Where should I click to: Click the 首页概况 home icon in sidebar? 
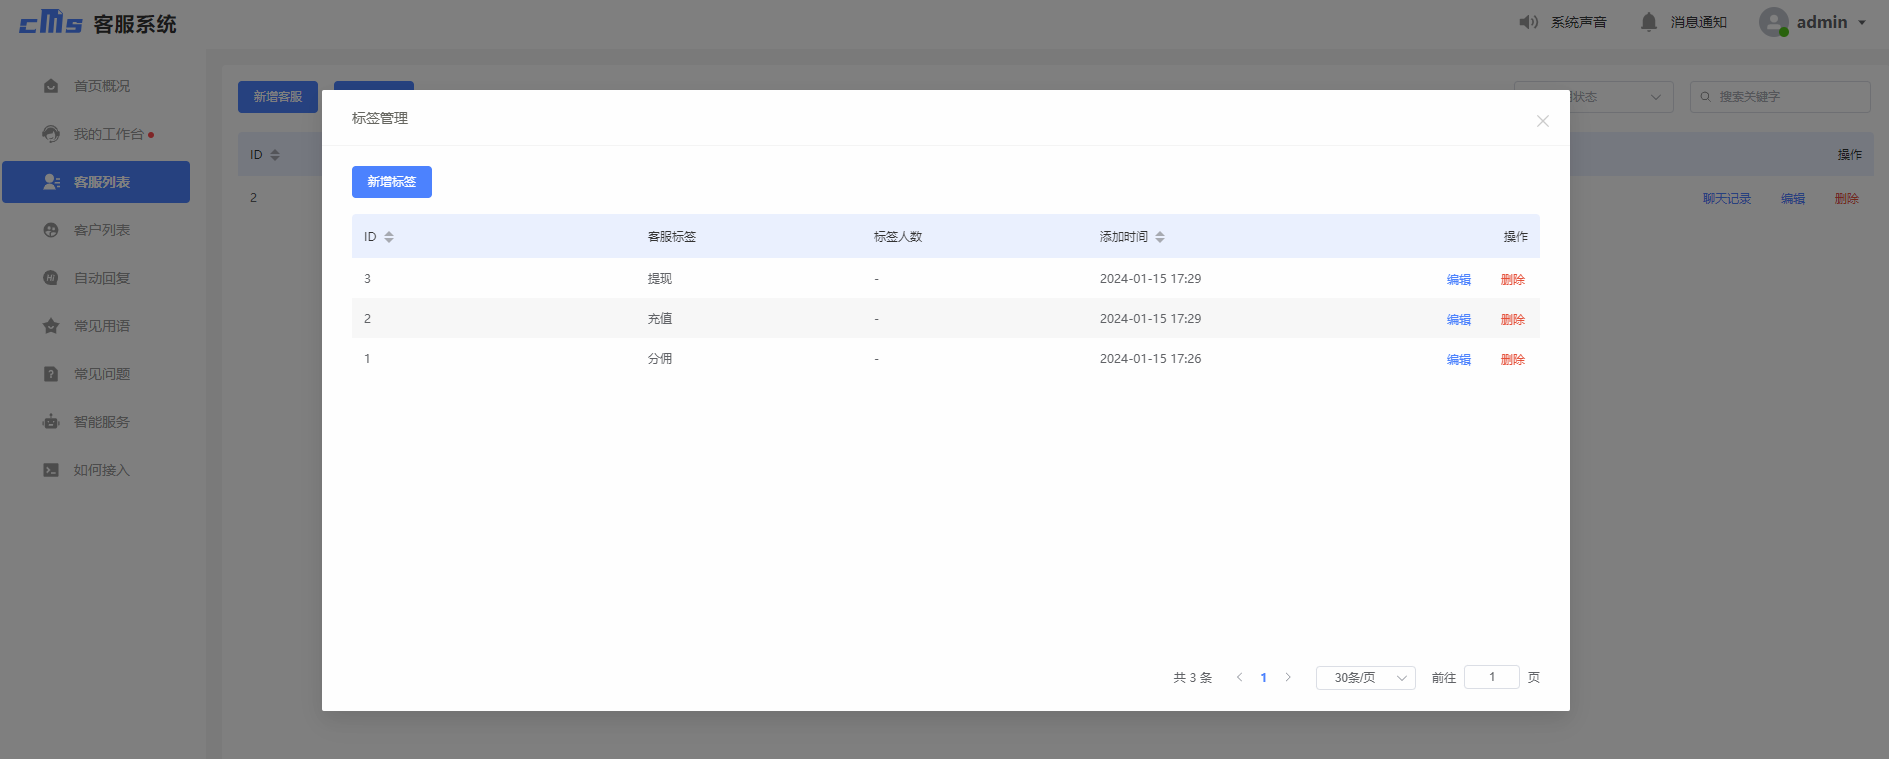(51, 86)
